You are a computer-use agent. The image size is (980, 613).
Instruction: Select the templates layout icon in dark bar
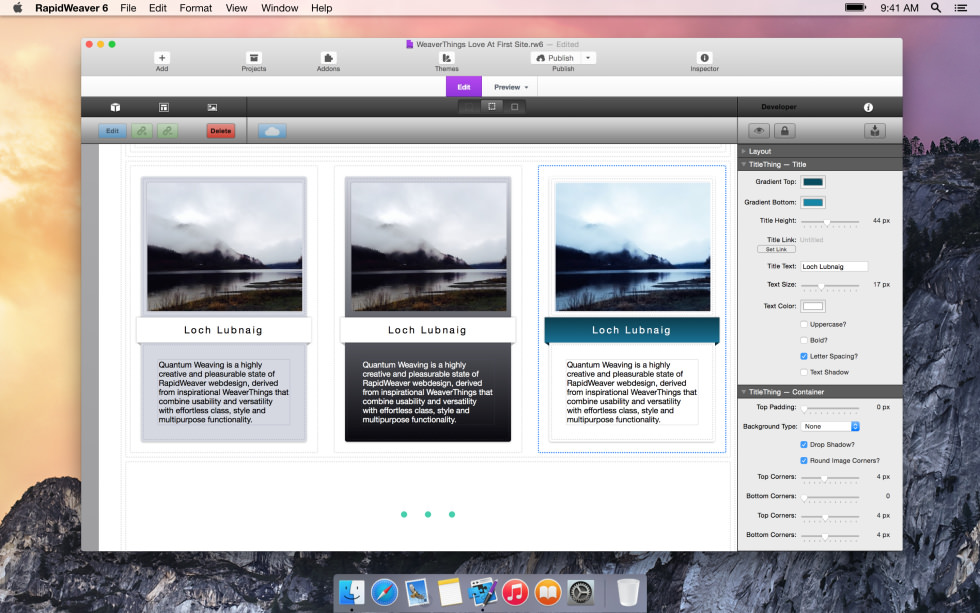point(164,107)
